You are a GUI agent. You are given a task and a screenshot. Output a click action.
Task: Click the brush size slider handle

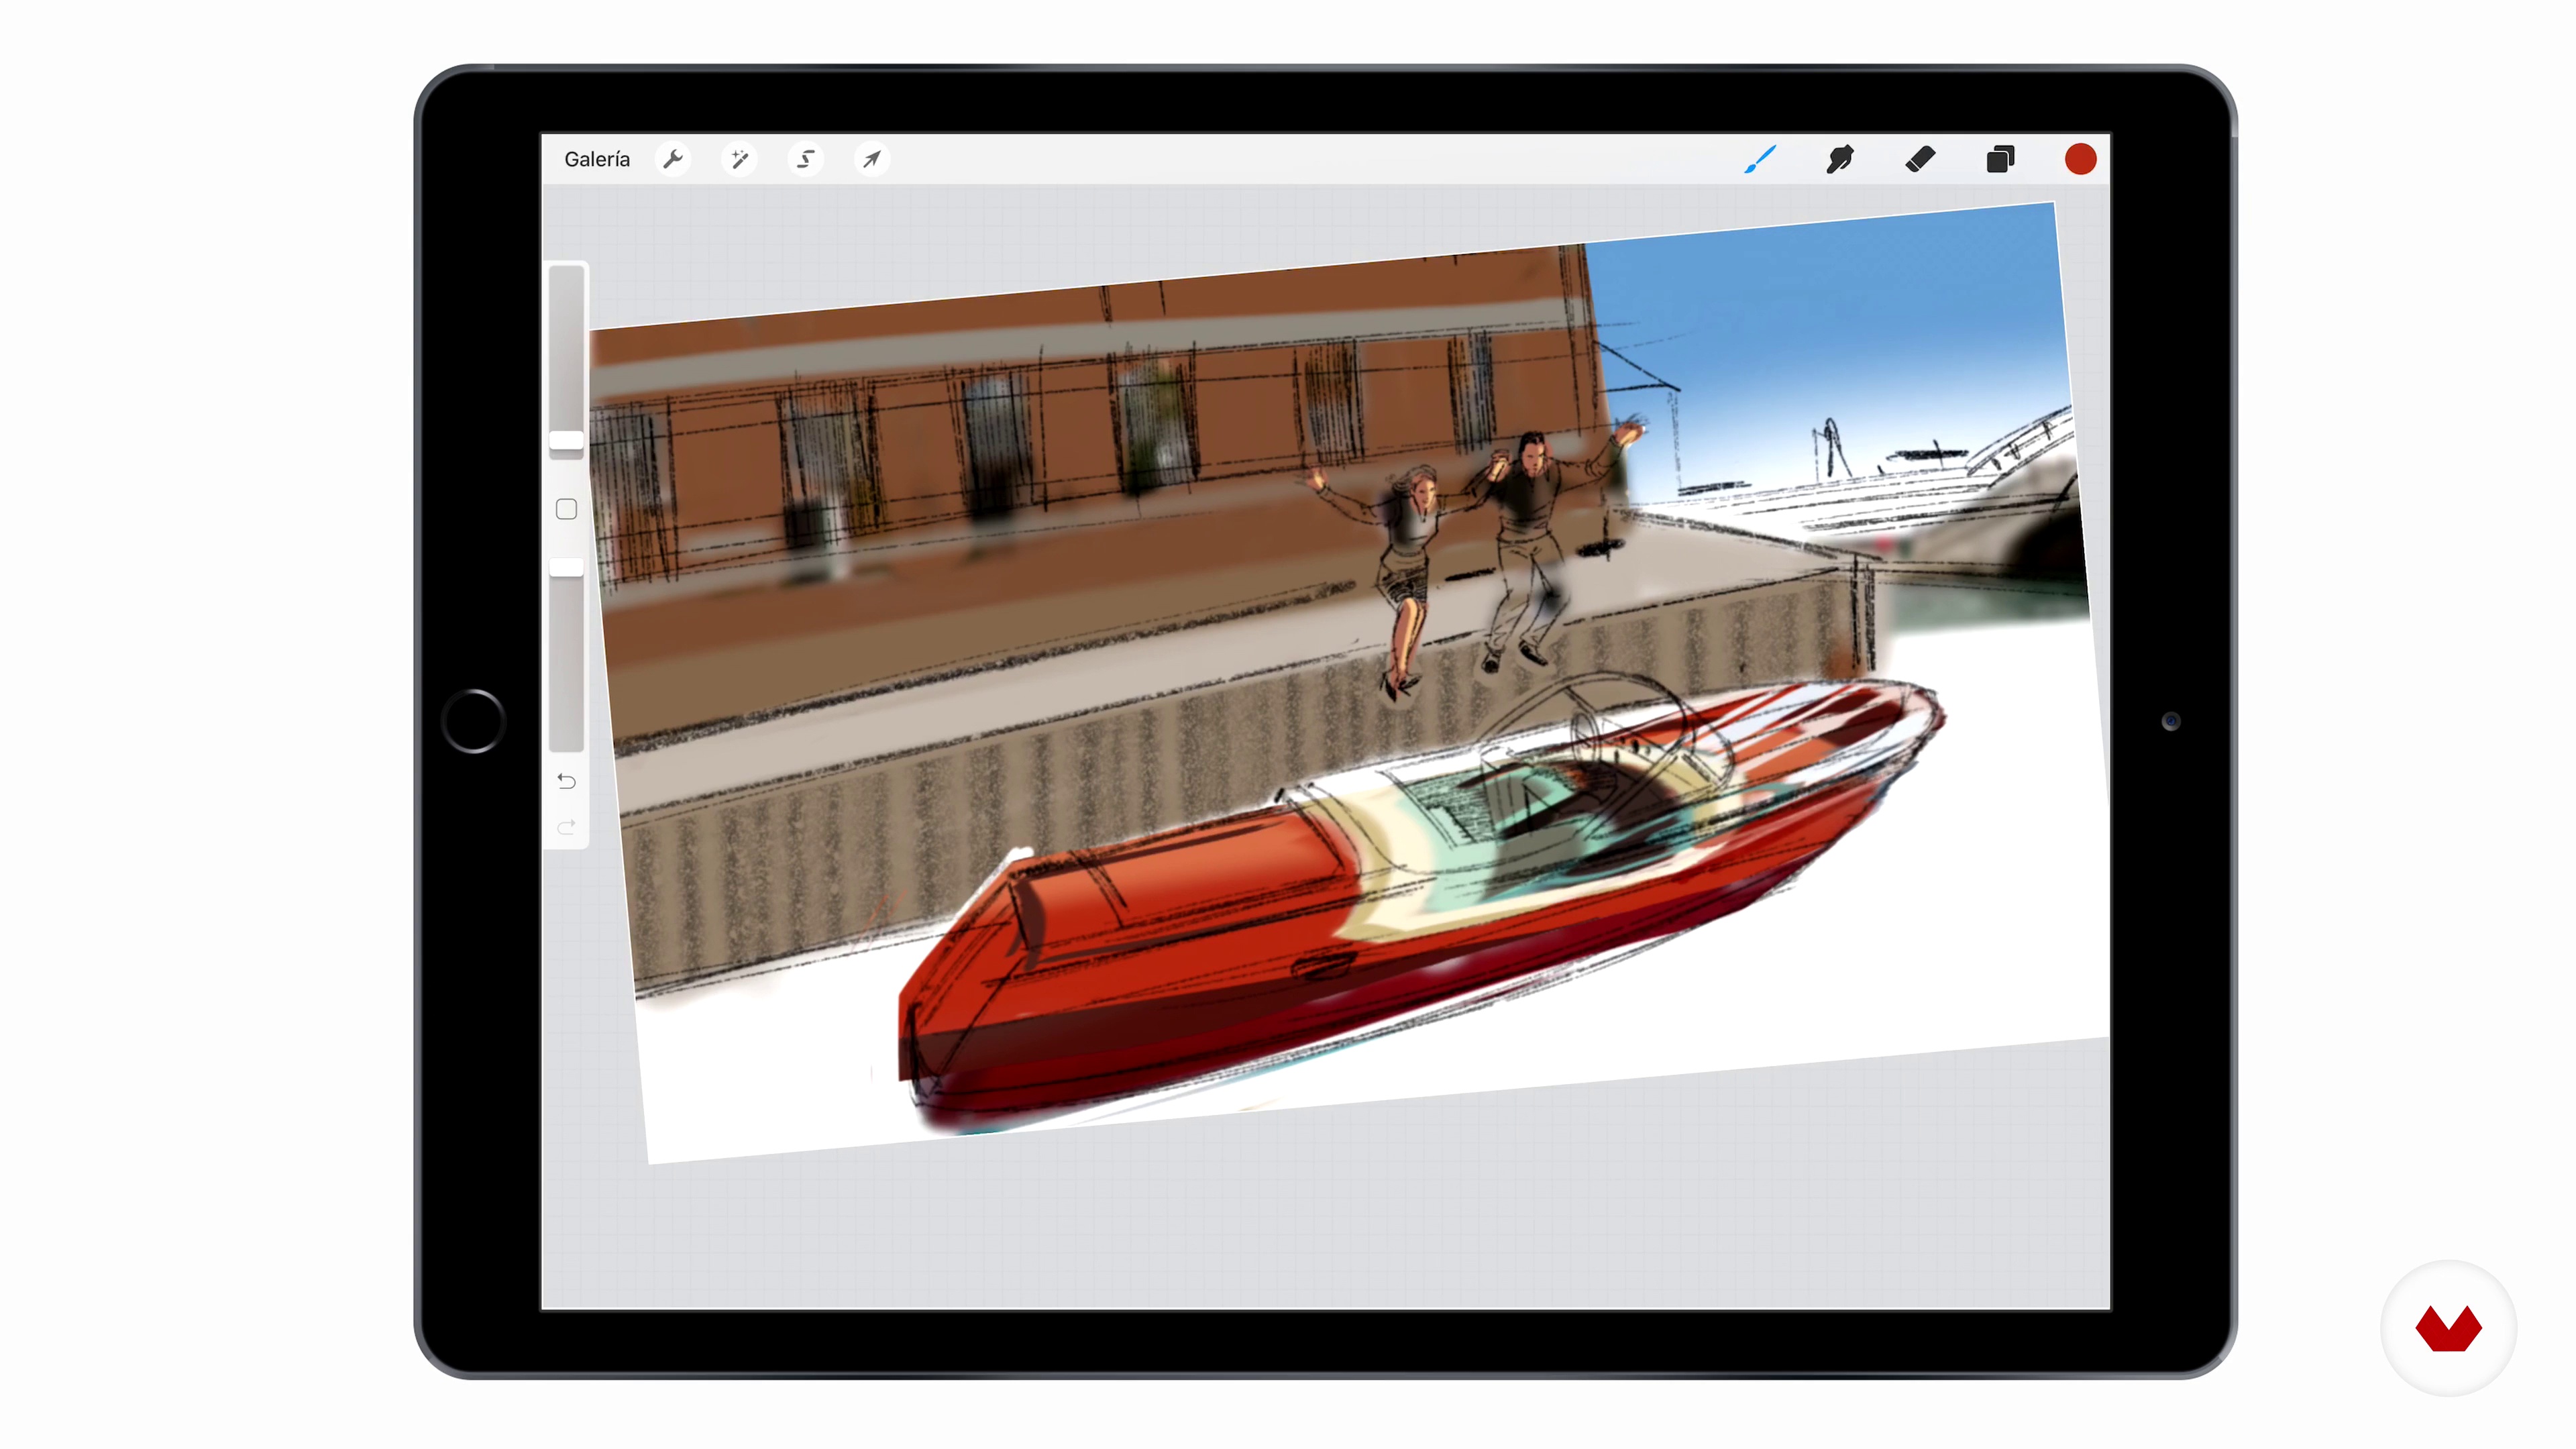click(x=566, y=441)
